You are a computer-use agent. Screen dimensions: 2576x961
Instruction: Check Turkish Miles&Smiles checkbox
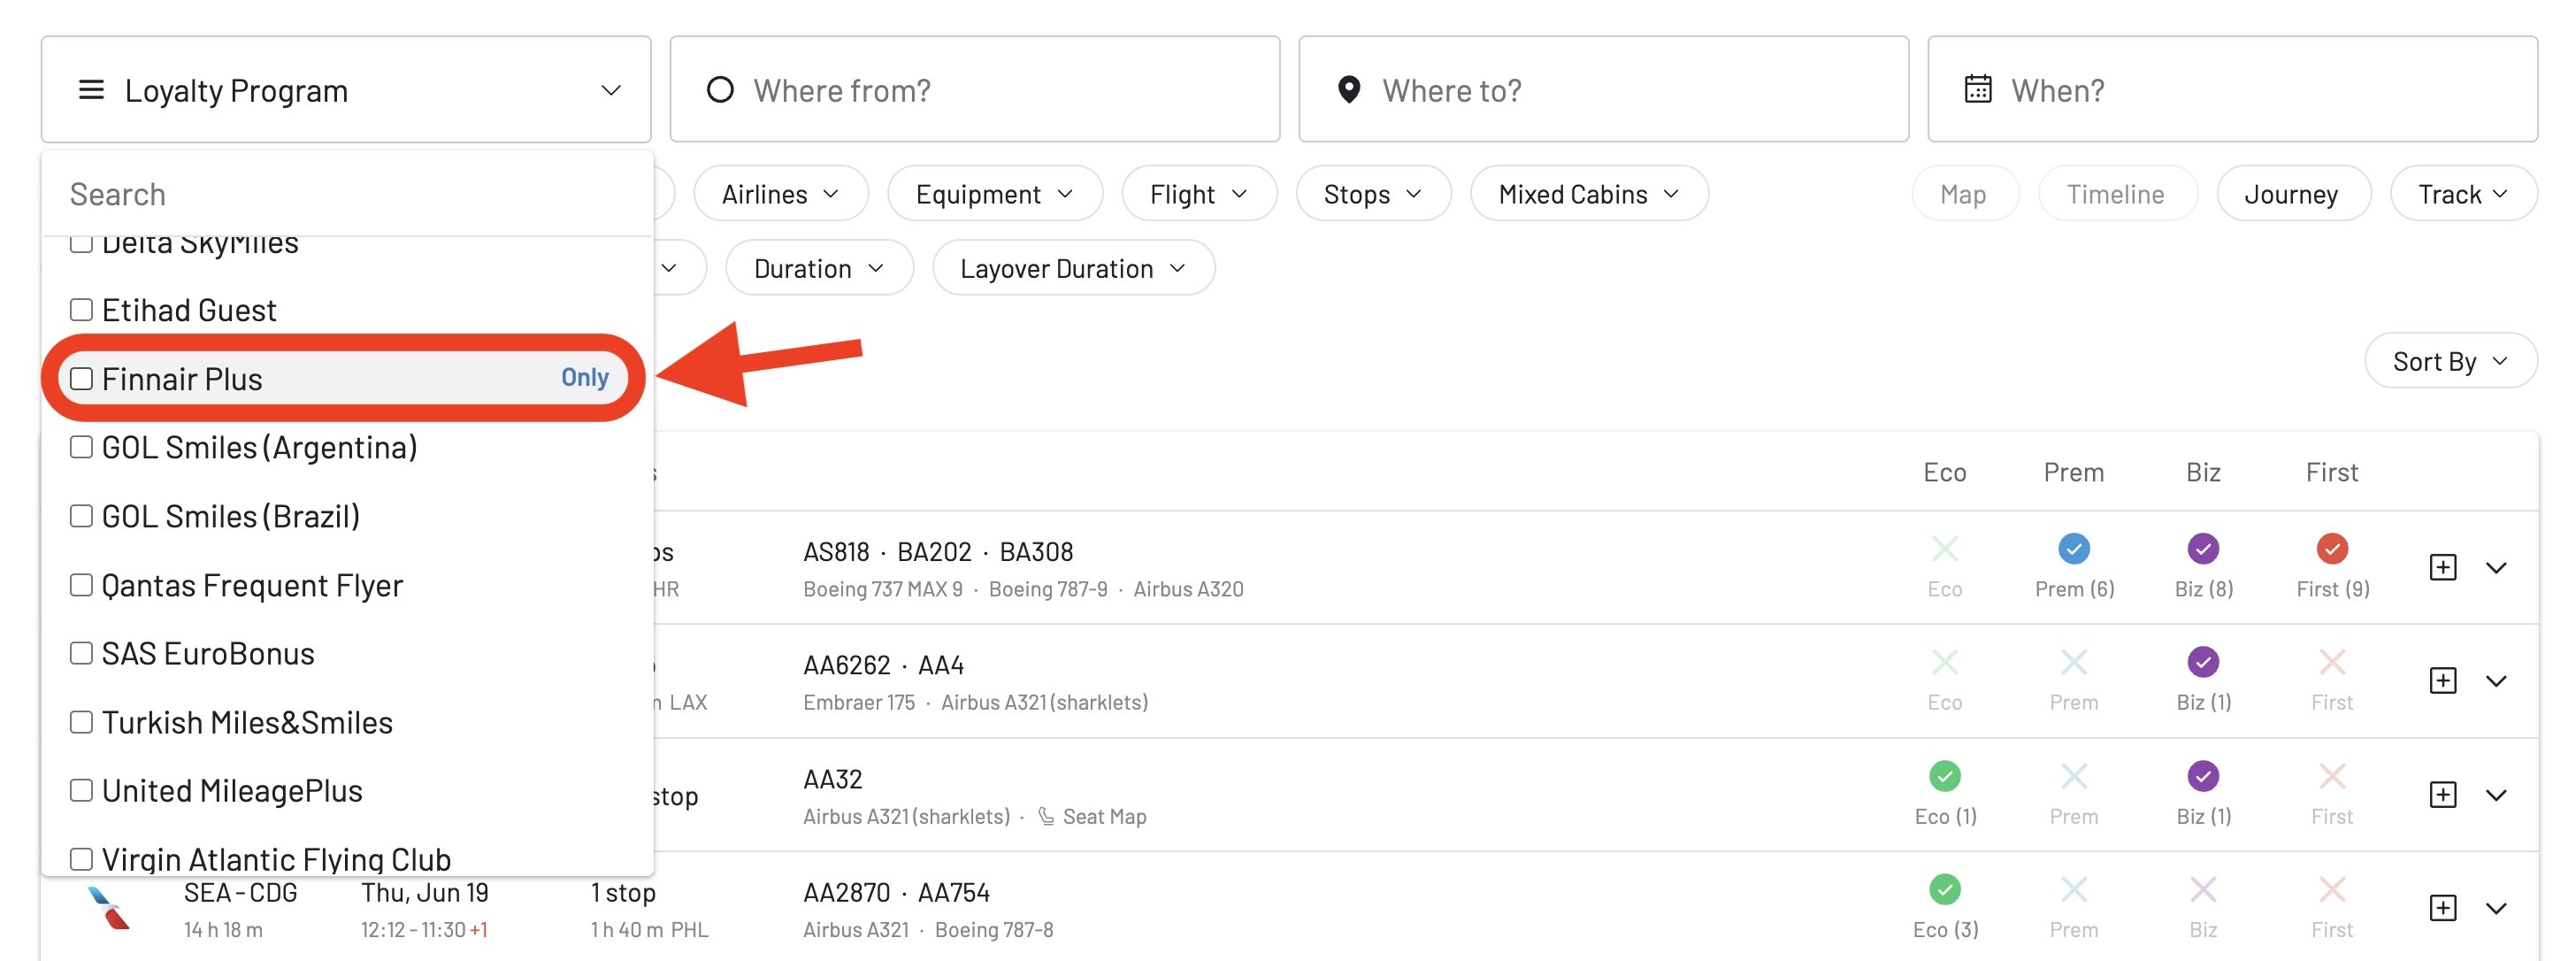(x=81, y=722)
